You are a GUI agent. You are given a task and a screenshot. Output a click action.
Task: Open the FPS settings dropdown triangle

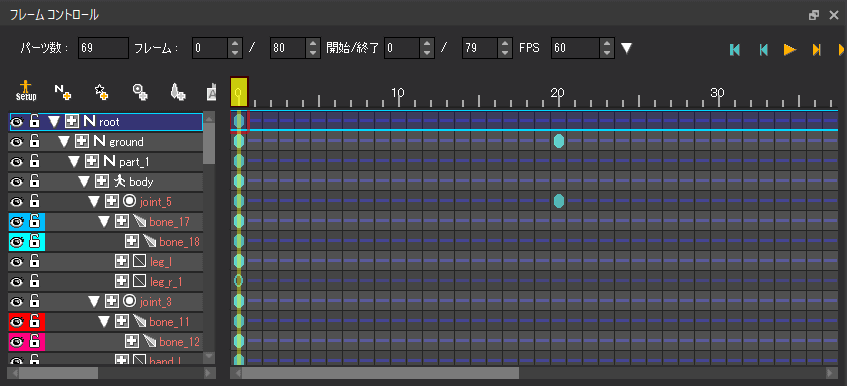(626, 49)
